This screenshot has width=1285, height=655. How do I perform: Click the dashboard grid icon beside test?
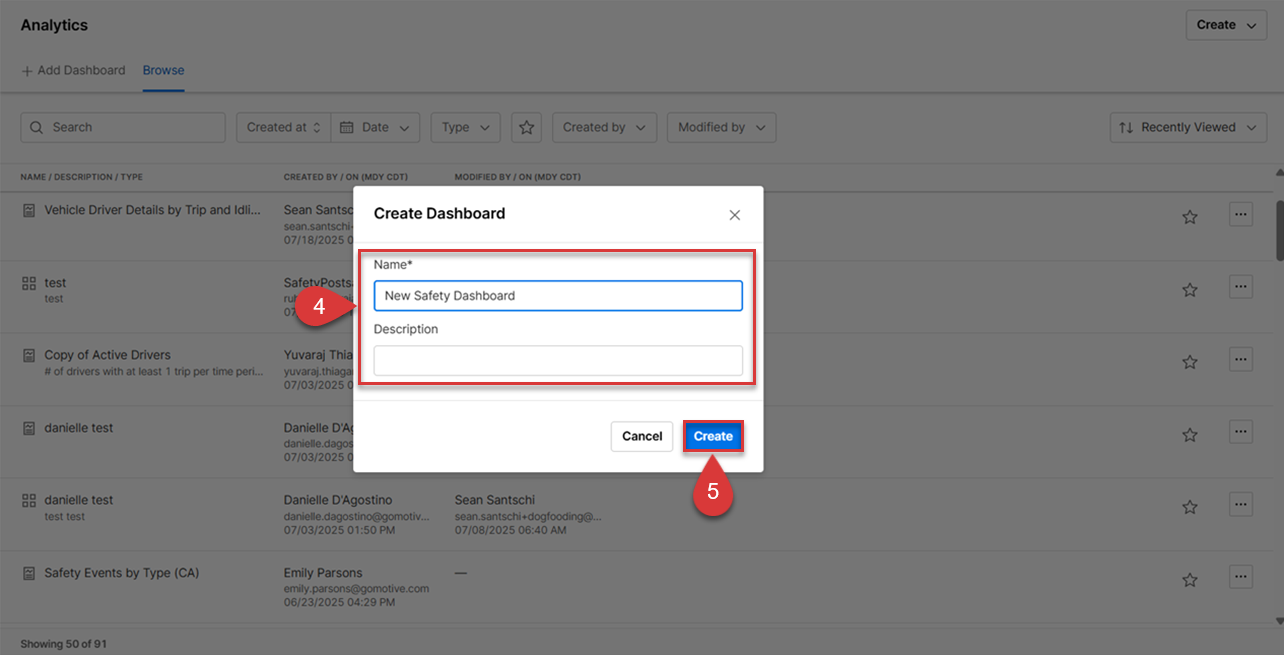(27, 282)
